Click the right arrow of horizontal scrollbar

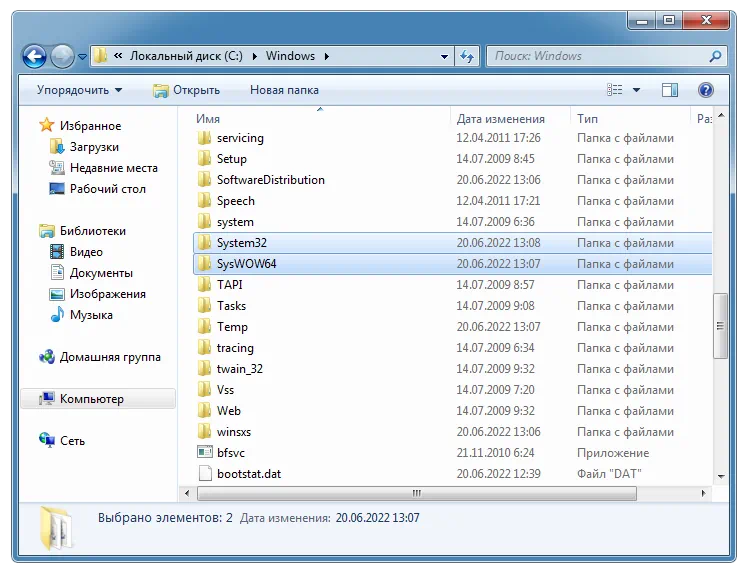point(703,493)
